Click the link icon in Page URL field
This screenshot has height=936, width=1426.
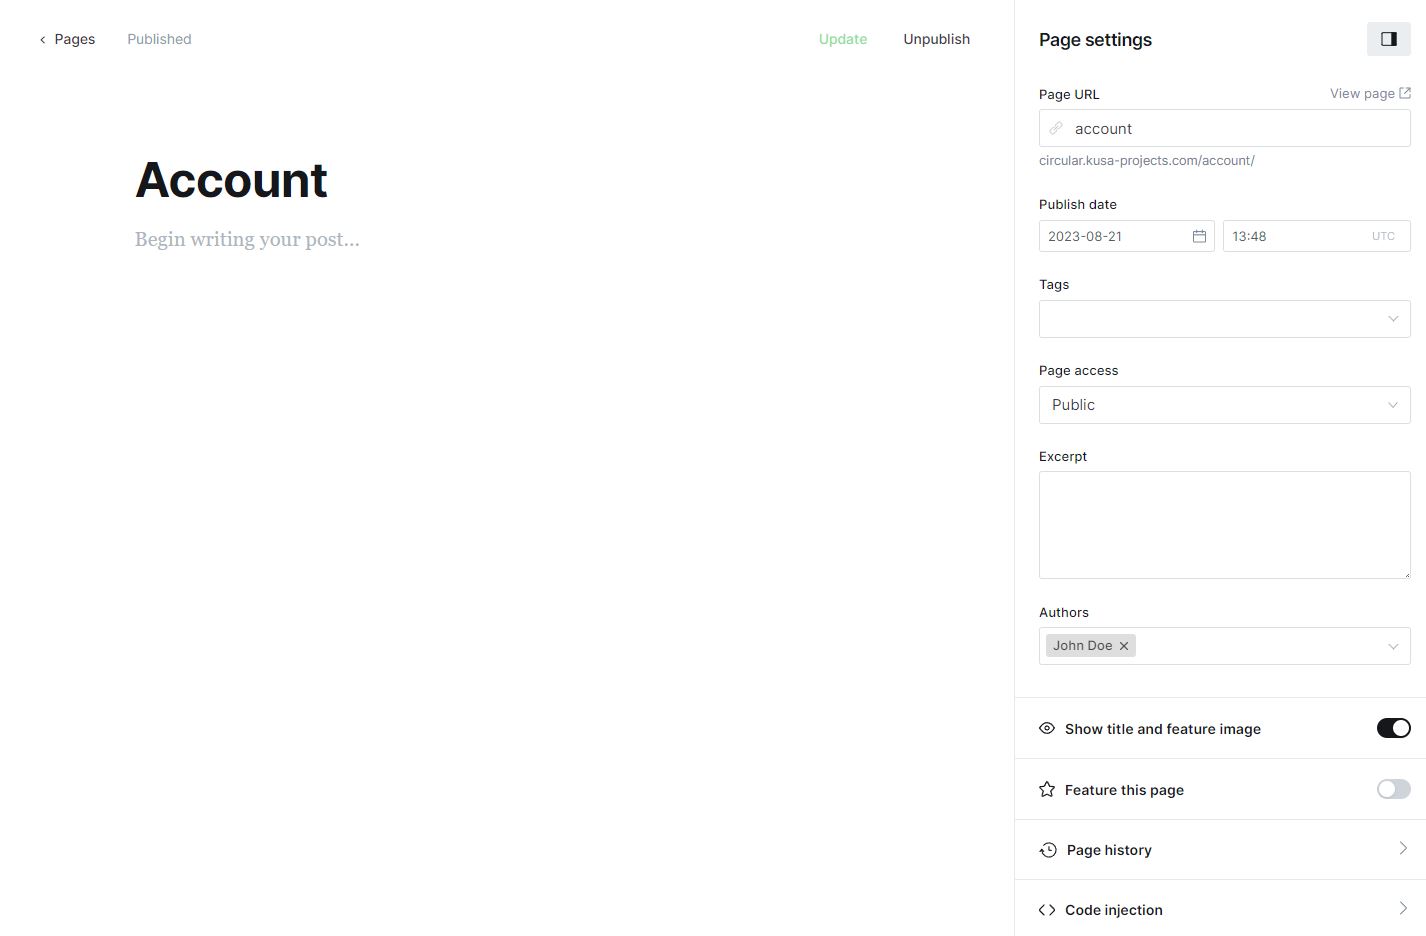1056,128
